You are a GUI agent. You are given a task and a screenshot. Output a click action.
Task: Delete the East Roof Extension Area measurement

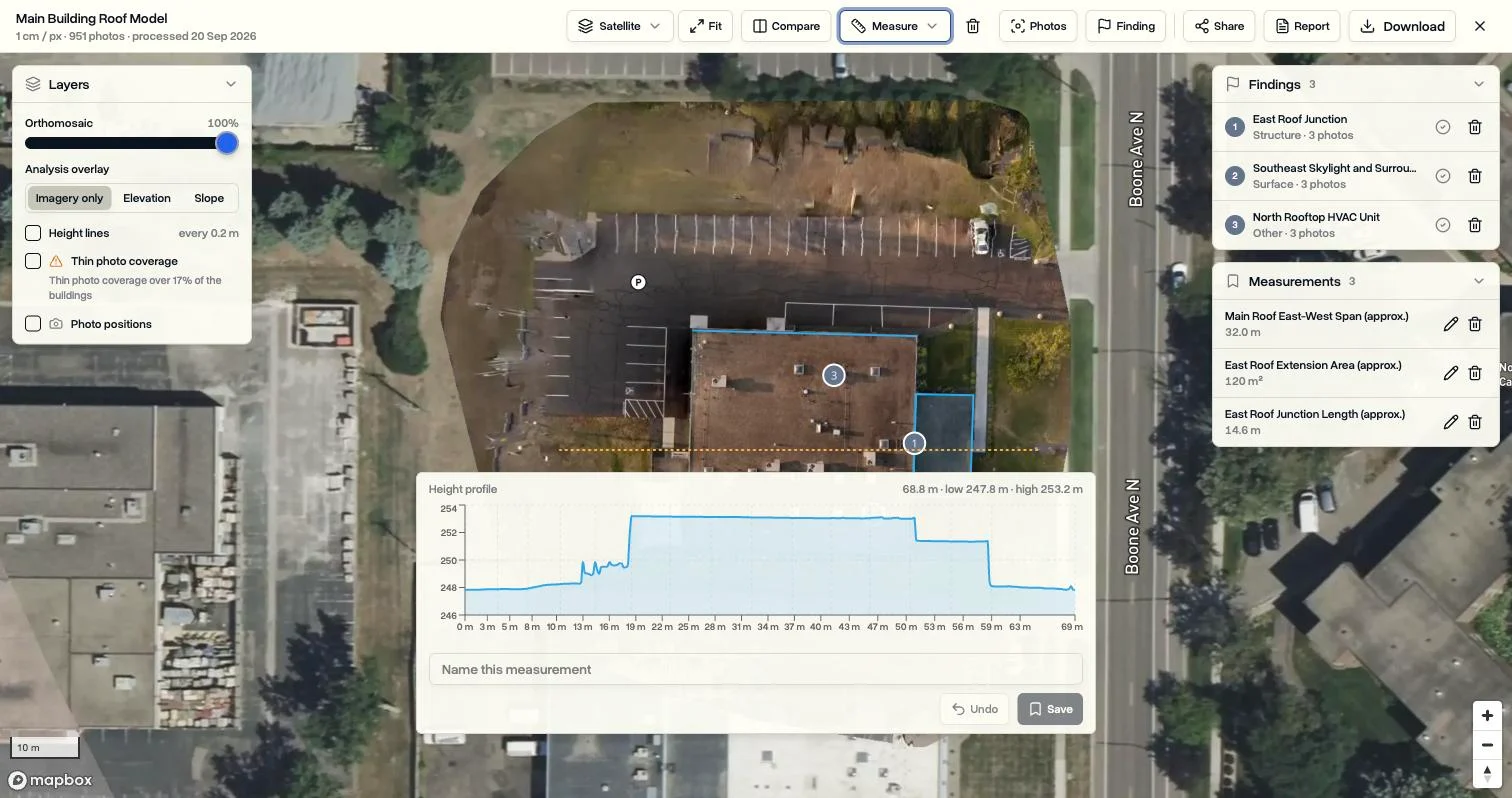1474,373
